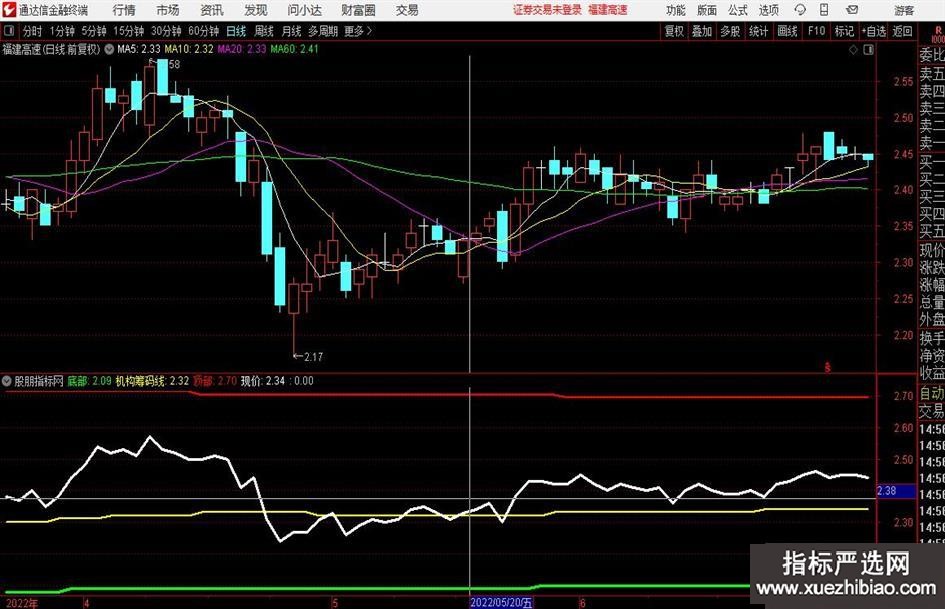945x609 pixels.
Task: Click the 返回 back button
Action: (x=902, y=31)
